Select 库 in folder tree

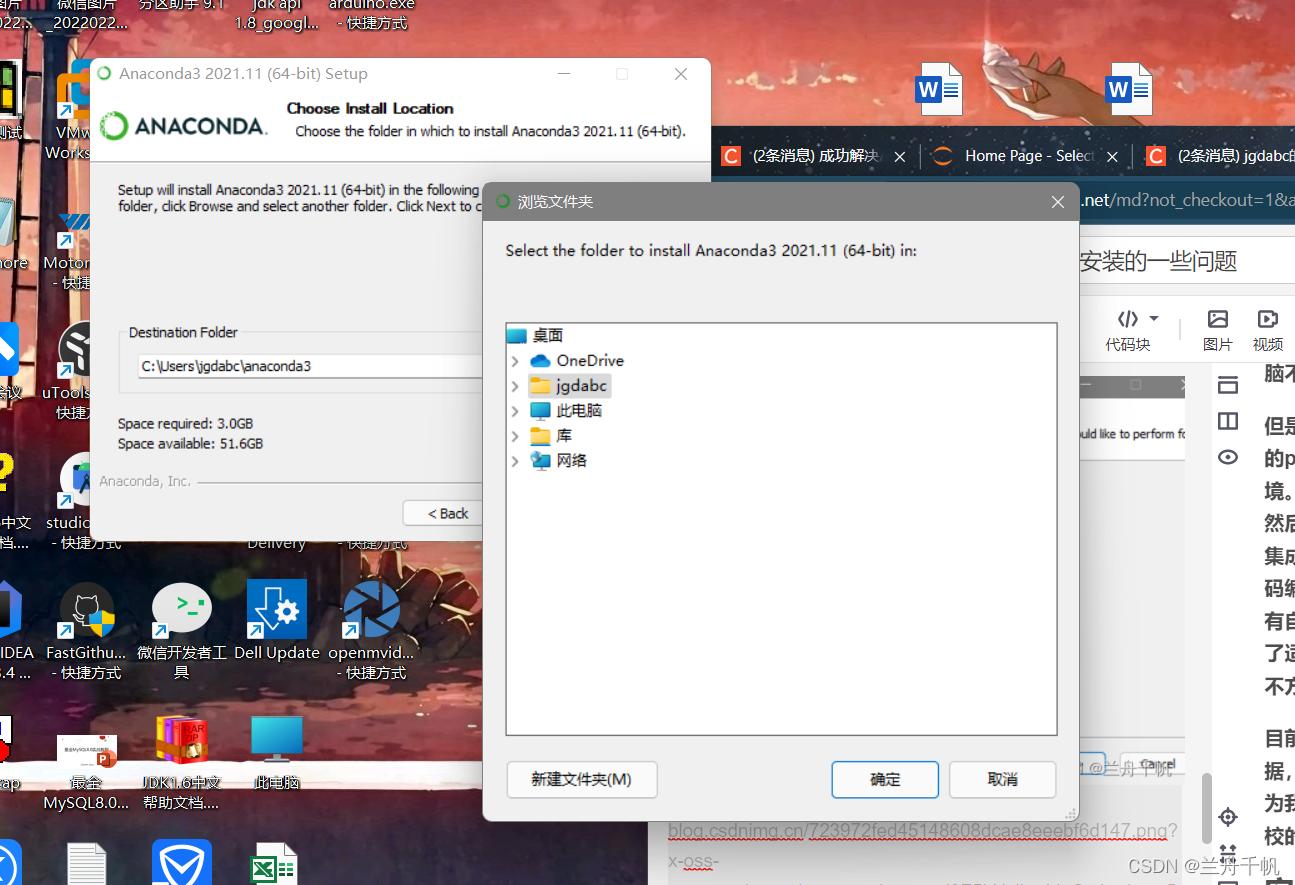[x=551, y=436]
